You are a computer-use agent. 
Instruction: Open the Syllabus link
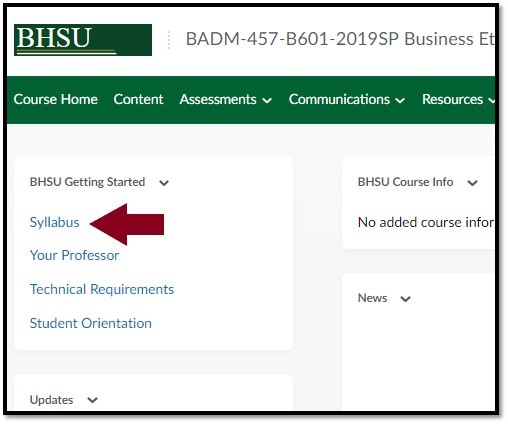click(x=55, y=222)
